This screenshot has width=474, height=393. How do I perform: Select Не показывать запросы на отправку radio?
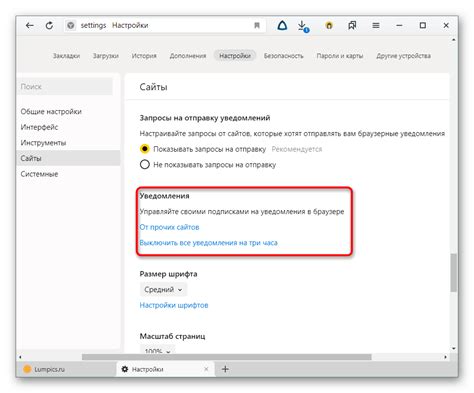tap(145, 164)
